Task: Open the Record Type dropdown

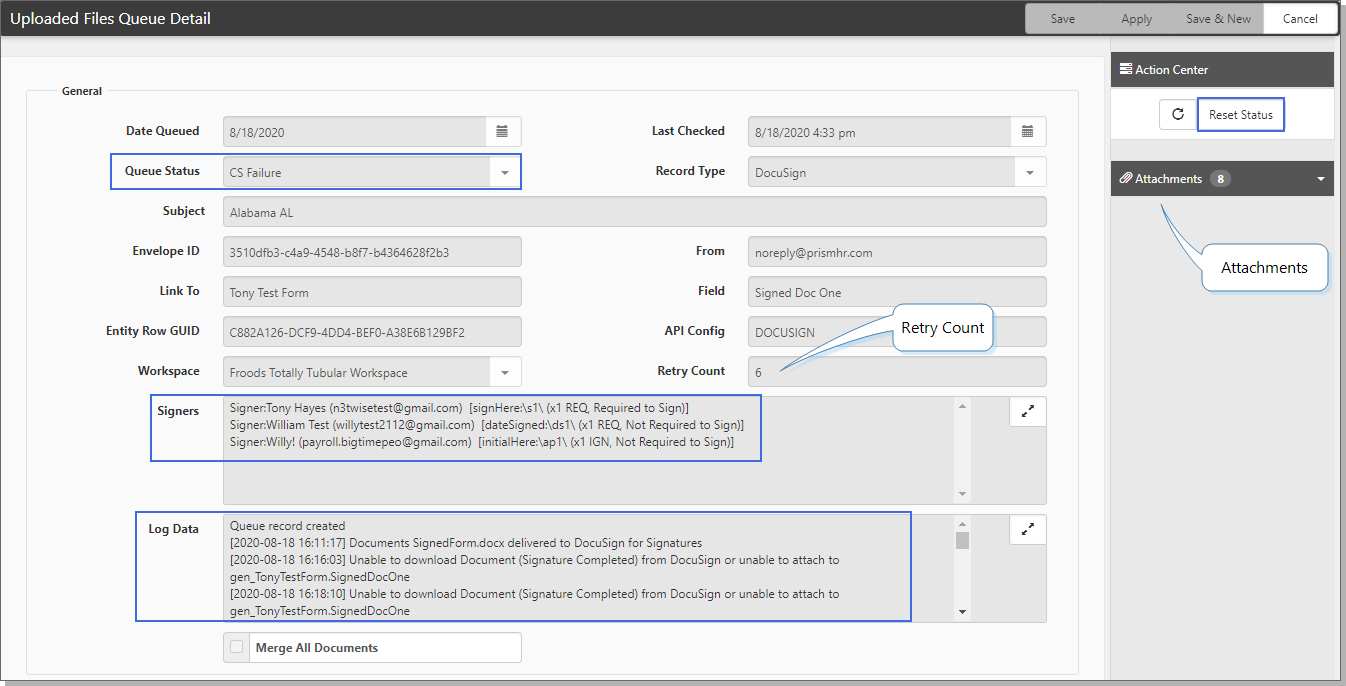Action: coord(1030,172)
